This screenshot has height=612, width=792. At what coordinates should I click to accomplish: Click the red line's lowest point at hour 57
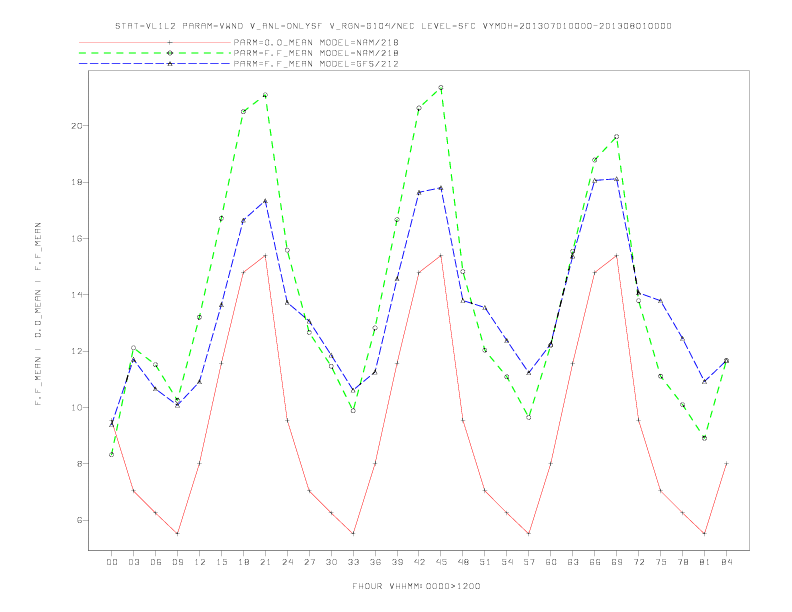click(x=529, y=533)
